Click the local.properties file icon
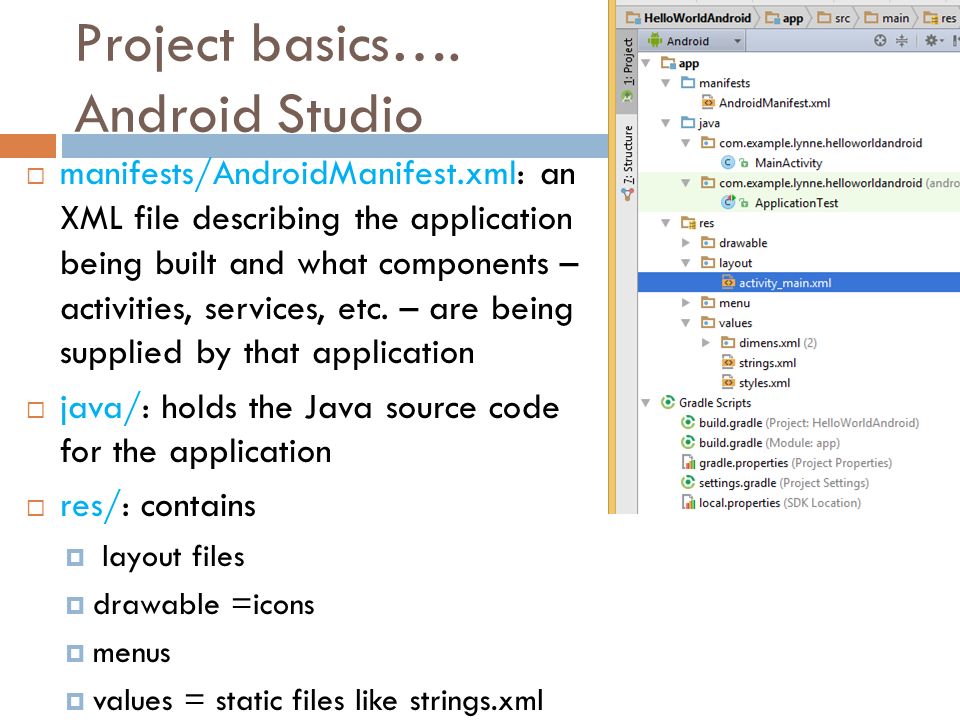 click(688, 503)
